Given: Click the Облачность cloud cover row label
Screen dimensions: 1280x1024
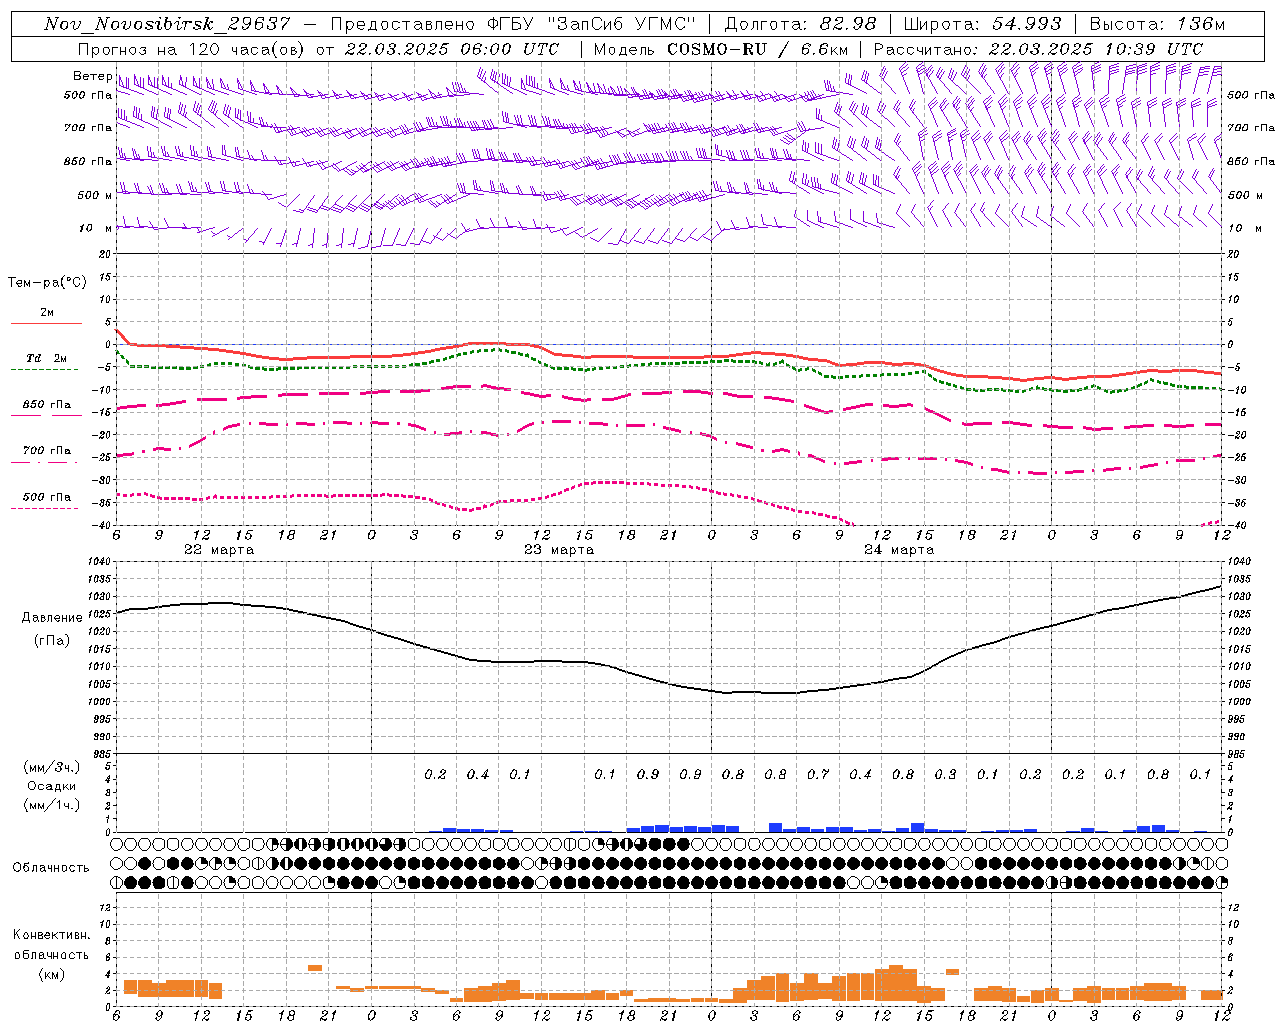Looking at the screenshot, I should (51, 867).
